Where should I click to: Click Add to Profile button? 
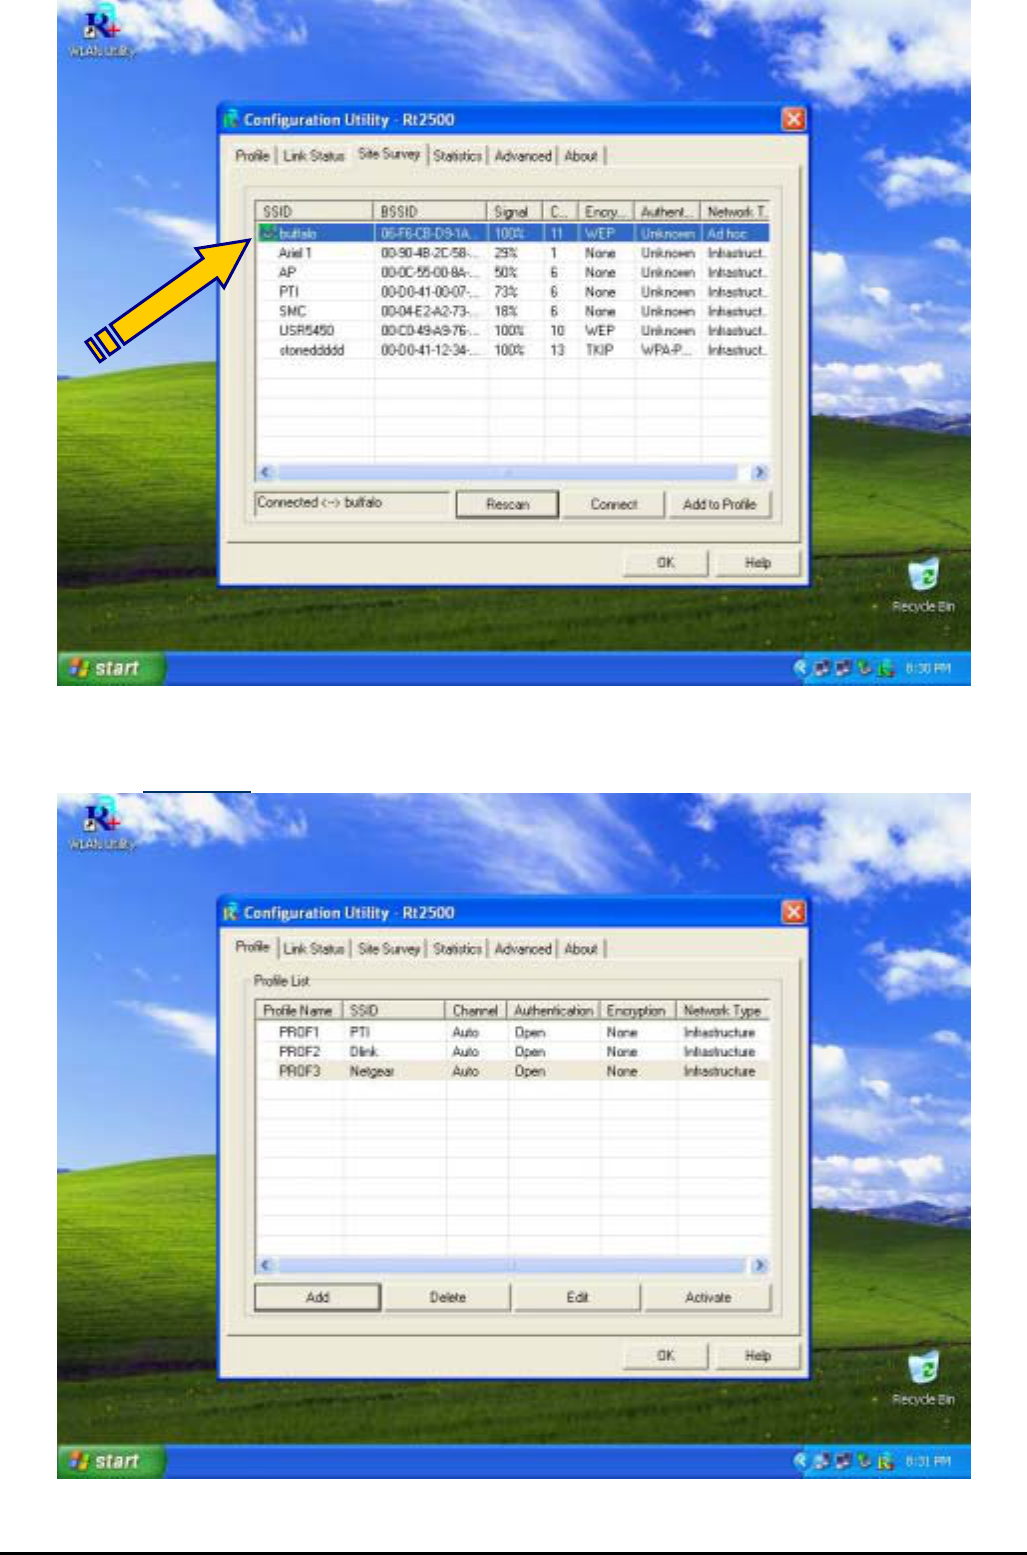719,505
